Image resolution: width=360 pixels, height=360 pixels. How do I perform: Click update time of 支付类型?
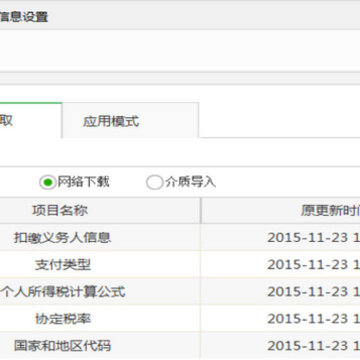(x=313, y=264)
